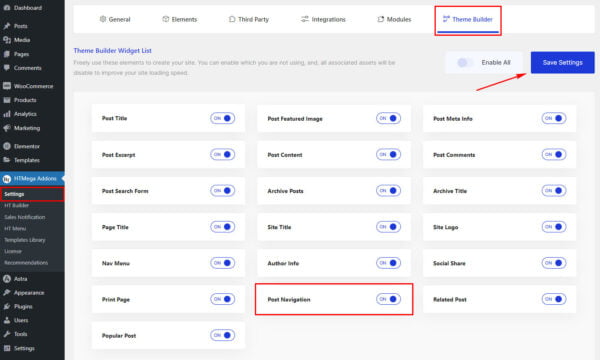Toggle the Post Featured Image switch

[x=388, y=118]
